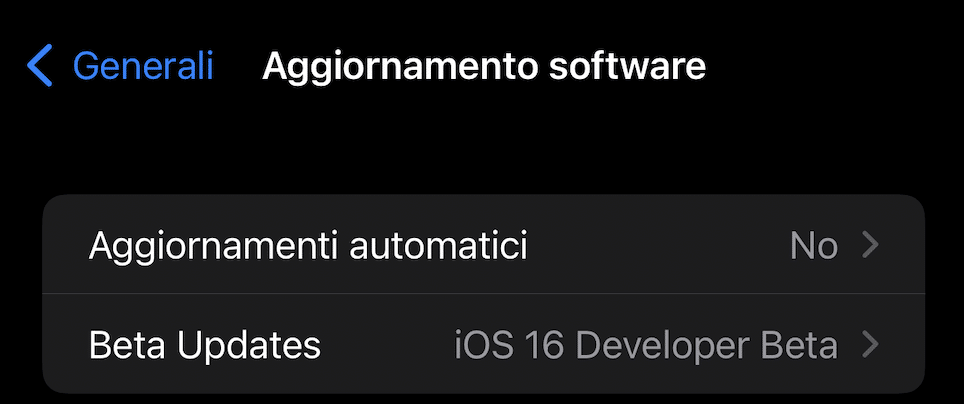Expand the chevron next to No
Viewport: 964px width, 404px height.
pyautogui.click(x=870, y=245)
